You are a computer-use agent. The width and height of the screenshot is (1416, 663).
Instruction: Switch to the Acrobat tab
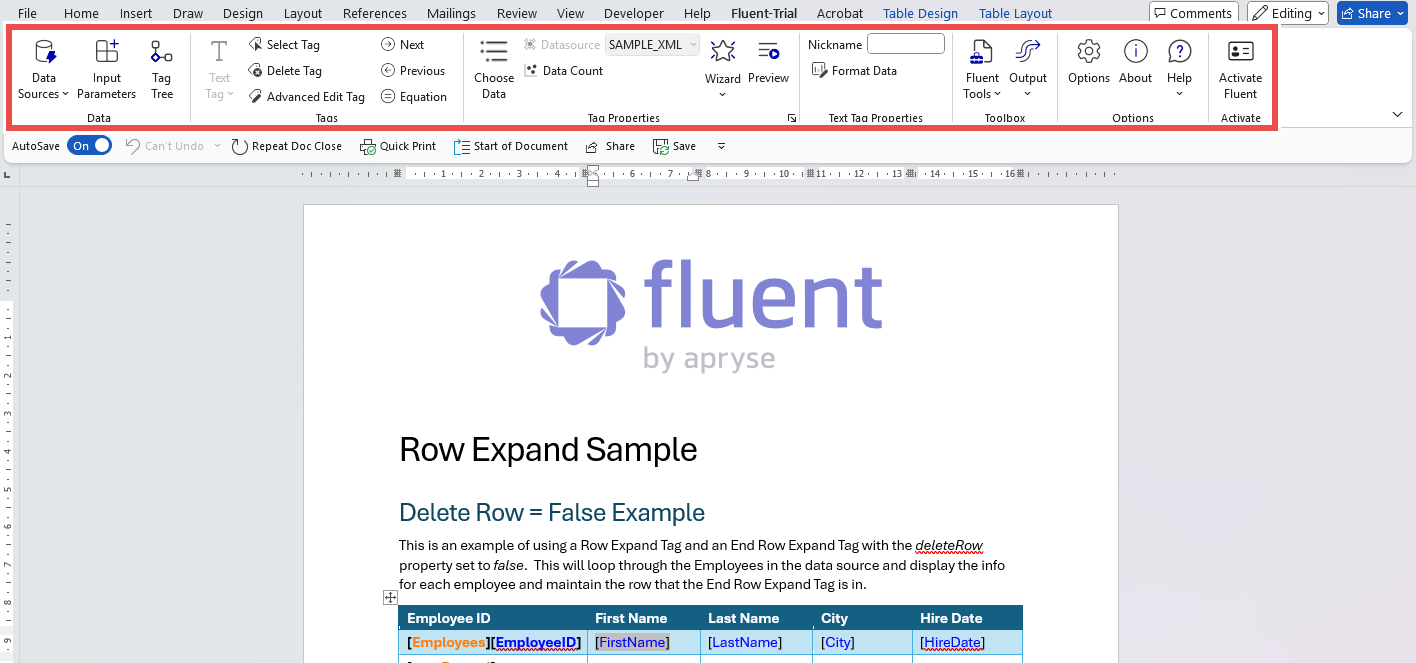click(x=840, y=13)
